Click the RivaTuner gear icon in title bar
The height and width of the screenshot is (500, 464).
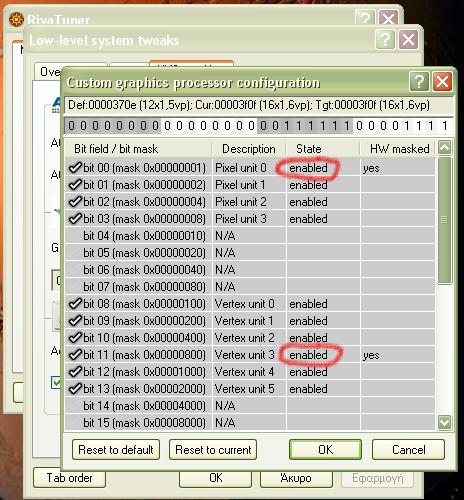16,19
